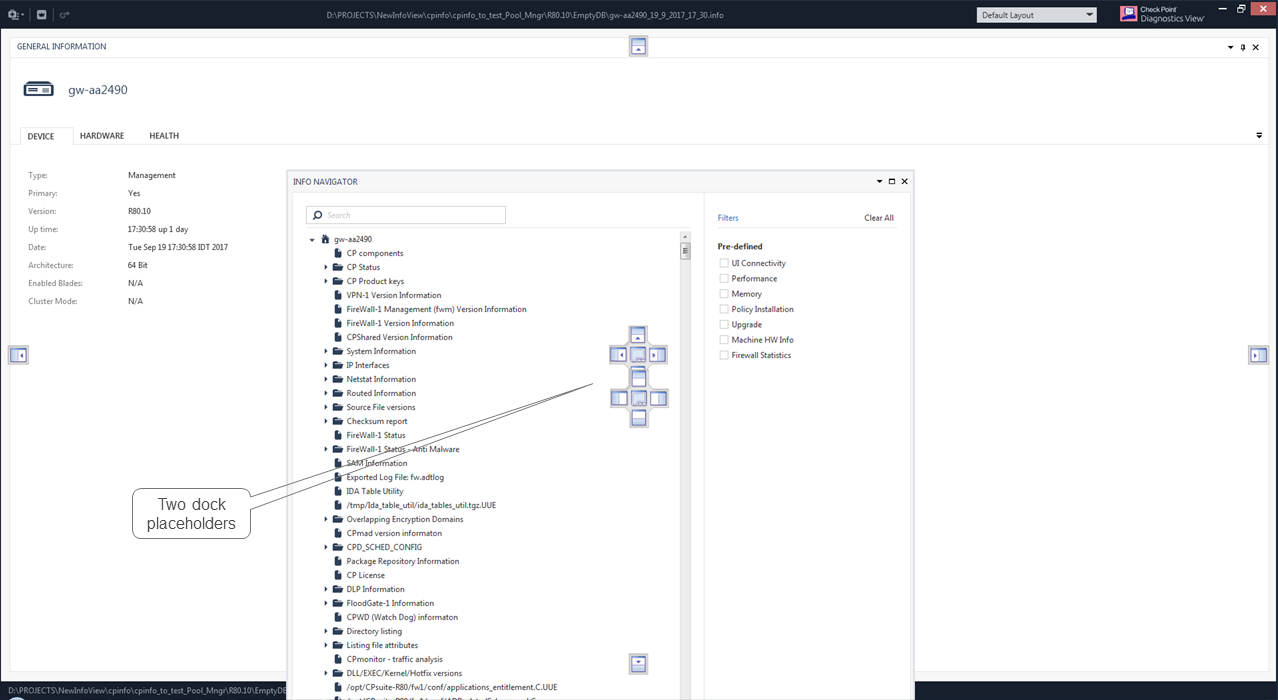Select FireWall-1 Status tree item
This screenshot has width=1278, height=700.
coord(376,435)
